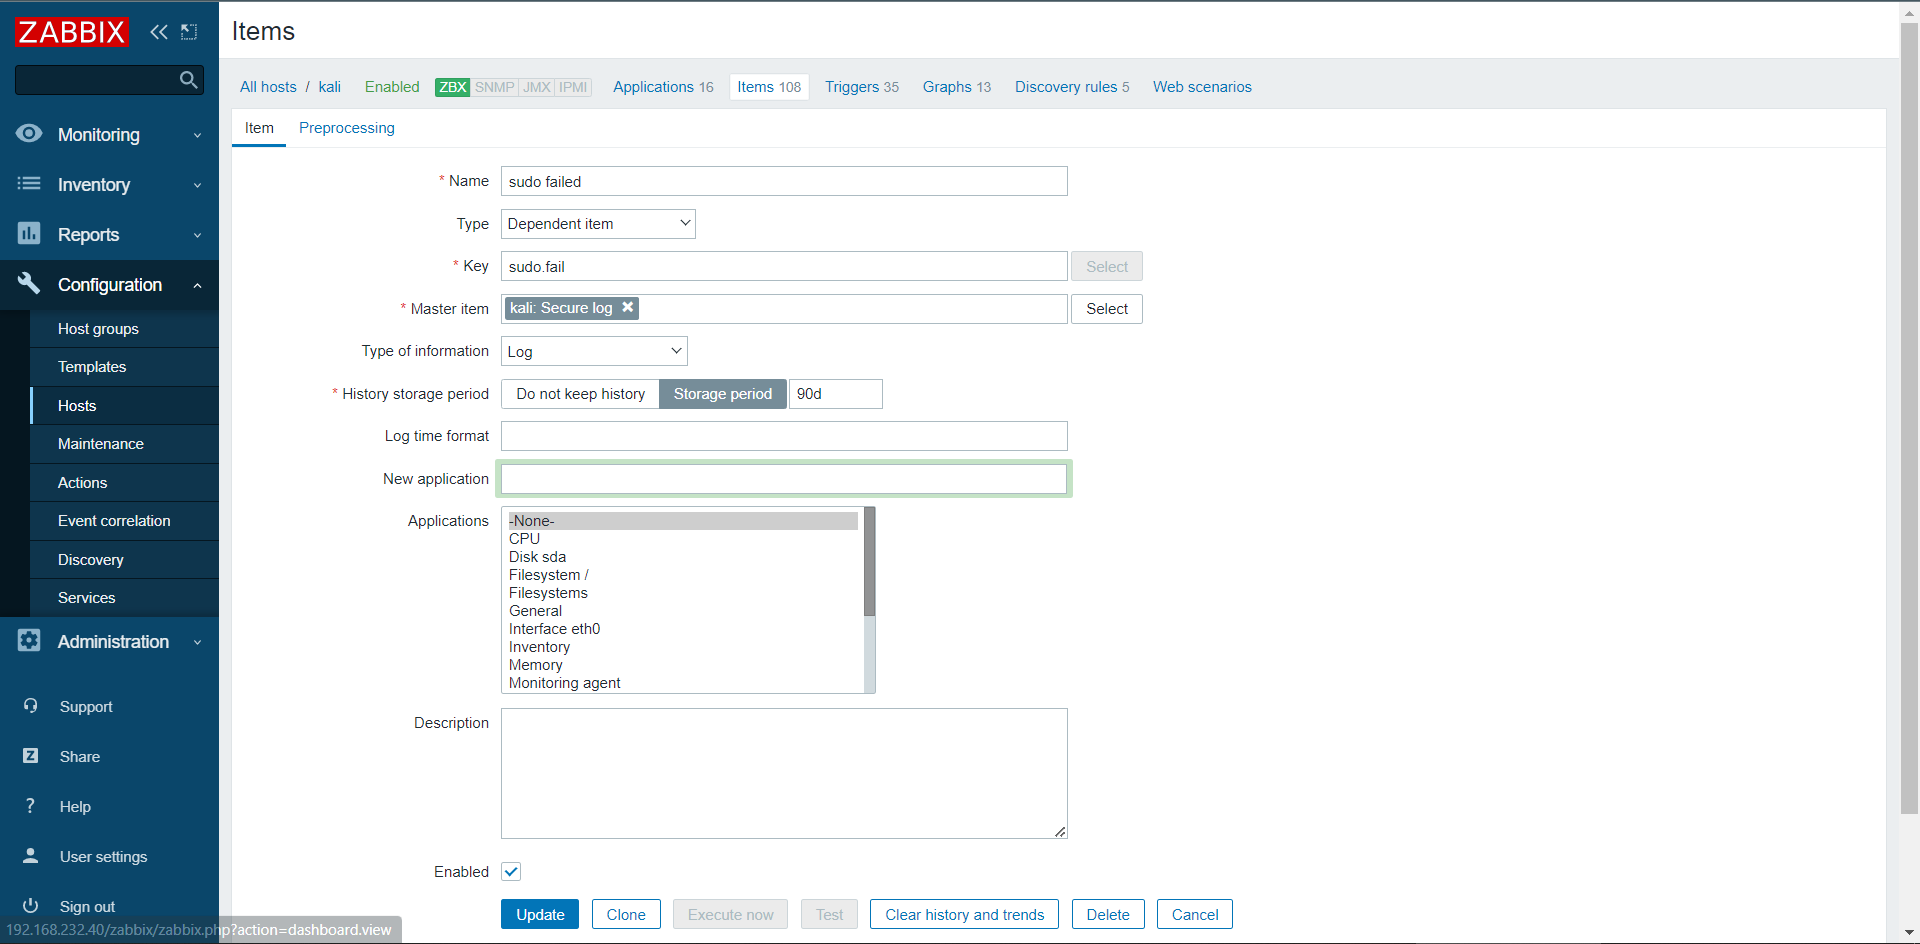Click the Cancel button
Screen dimensions: 1920x944
pos(1195,914)
